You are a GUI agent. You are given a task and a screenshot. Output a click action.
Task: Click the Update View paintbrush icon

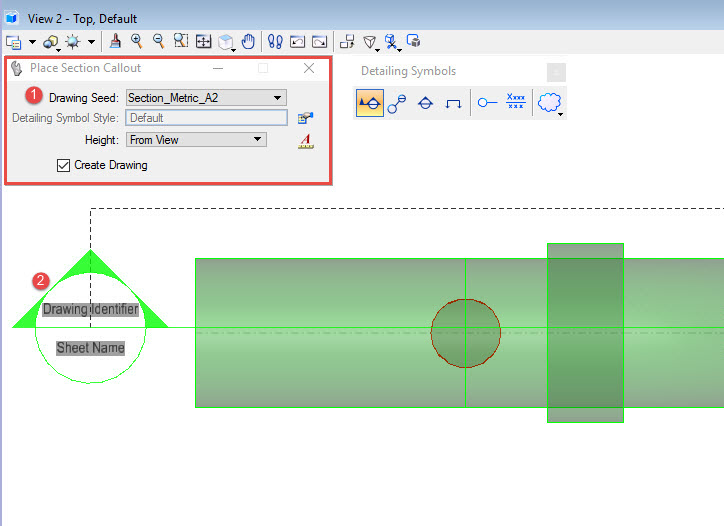[x=115, y=42]
